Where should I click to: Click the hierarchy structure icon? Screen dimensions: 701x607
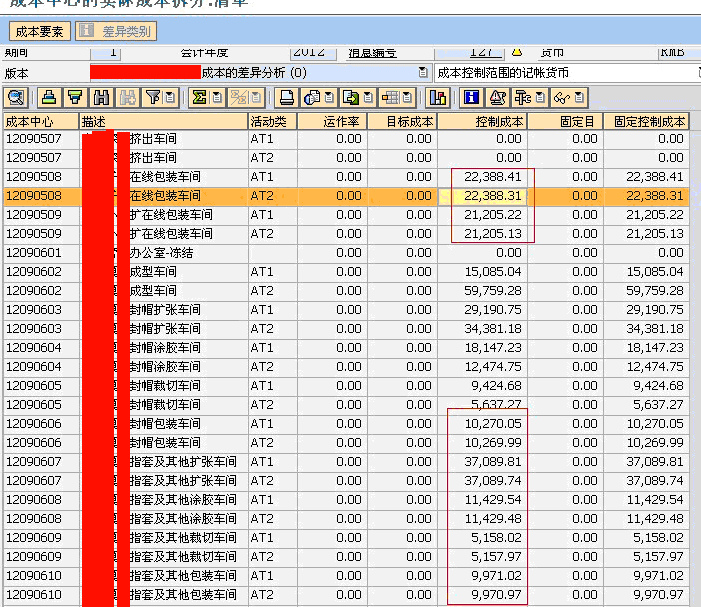pyautogui.click(x=523, y=97)
